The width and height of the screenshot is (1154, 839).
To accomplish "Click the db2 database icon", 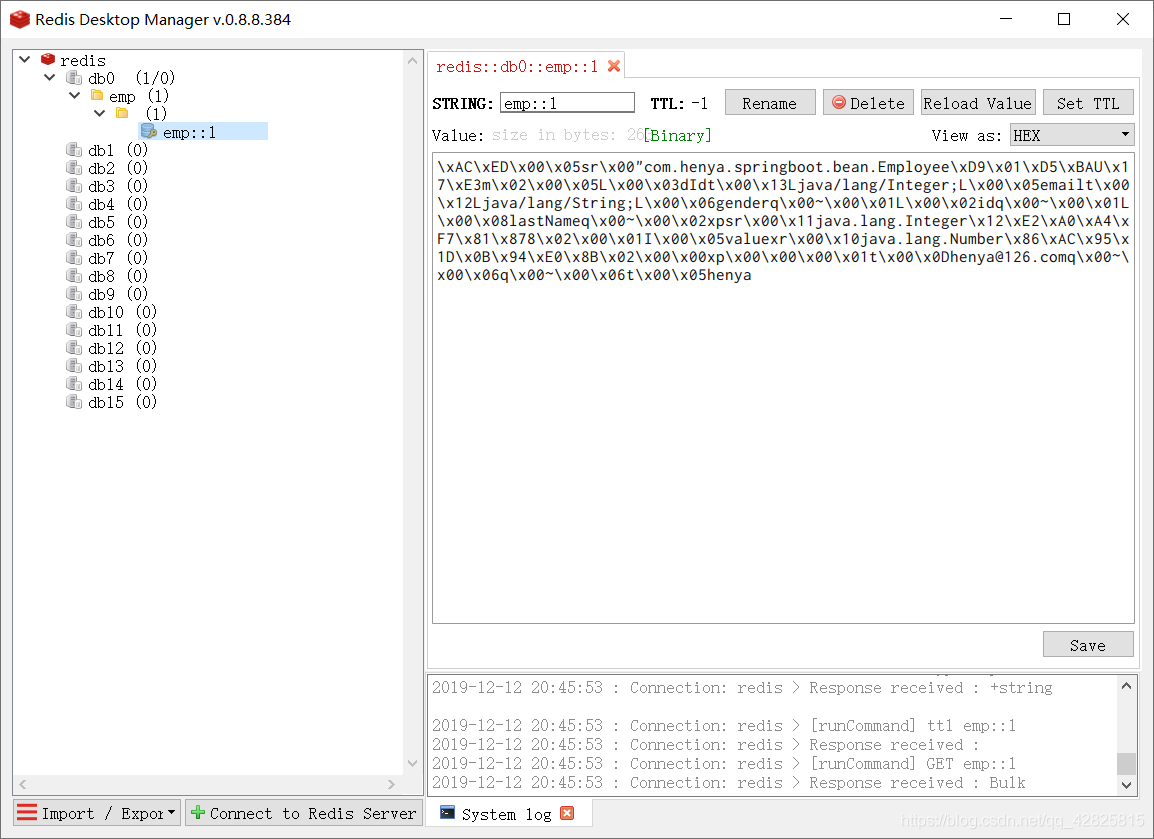I will 74,168.
